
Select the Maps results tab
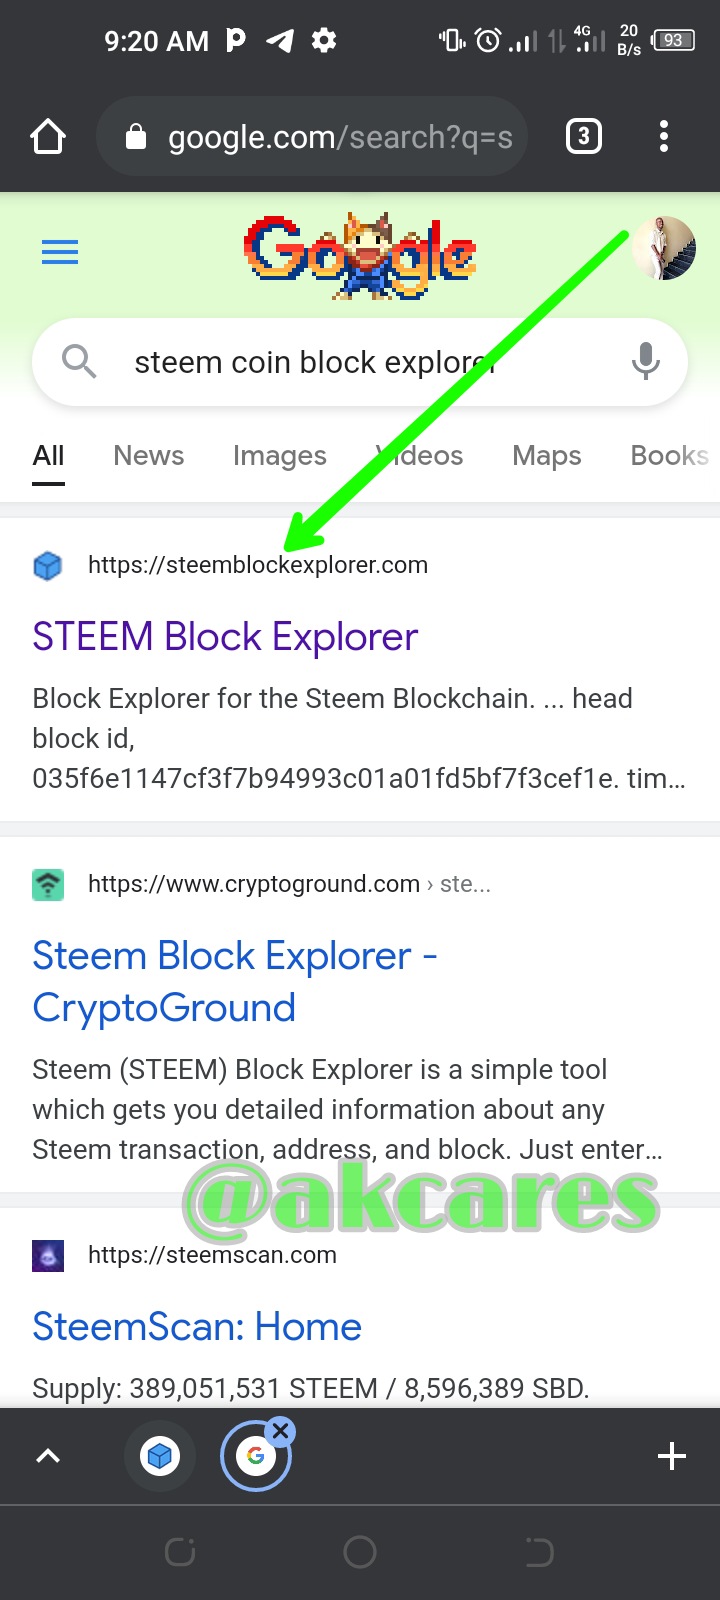point(547,456)
